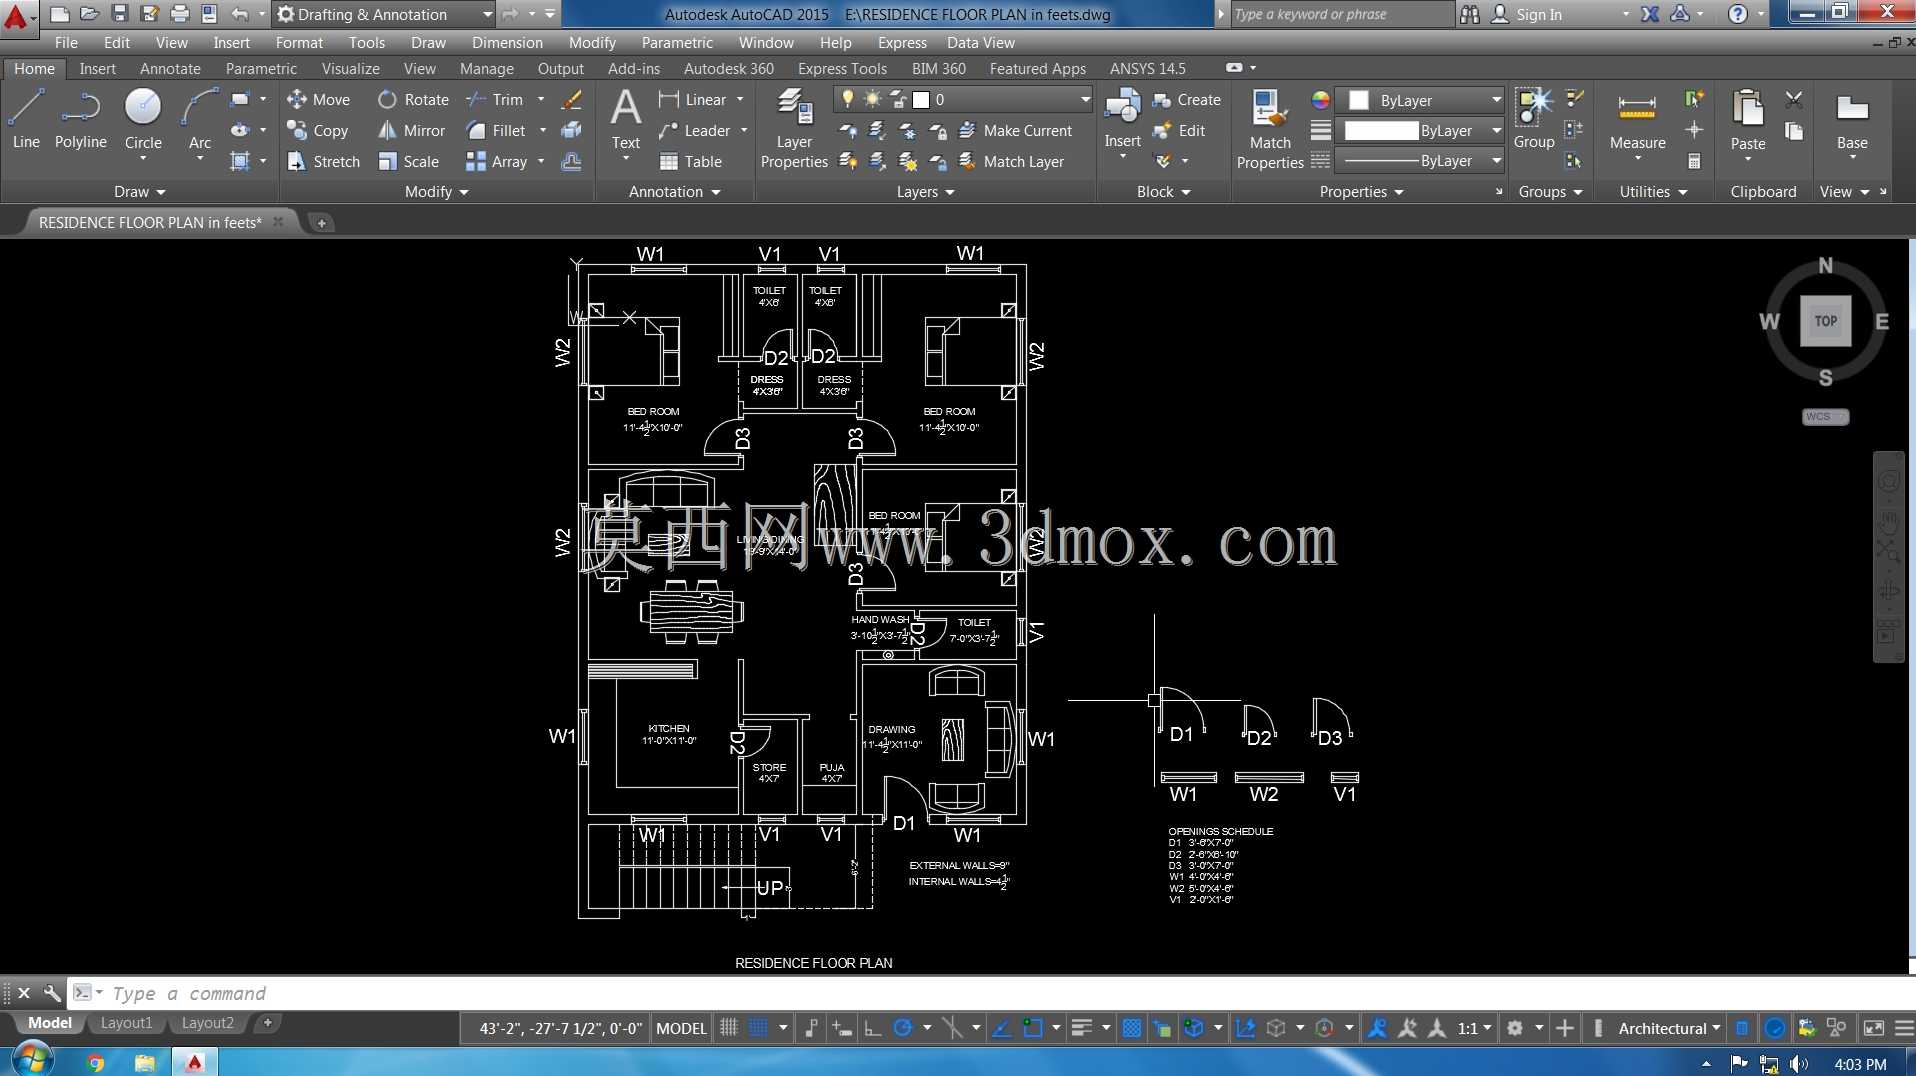Click the Measure tool

point(1637,122)
